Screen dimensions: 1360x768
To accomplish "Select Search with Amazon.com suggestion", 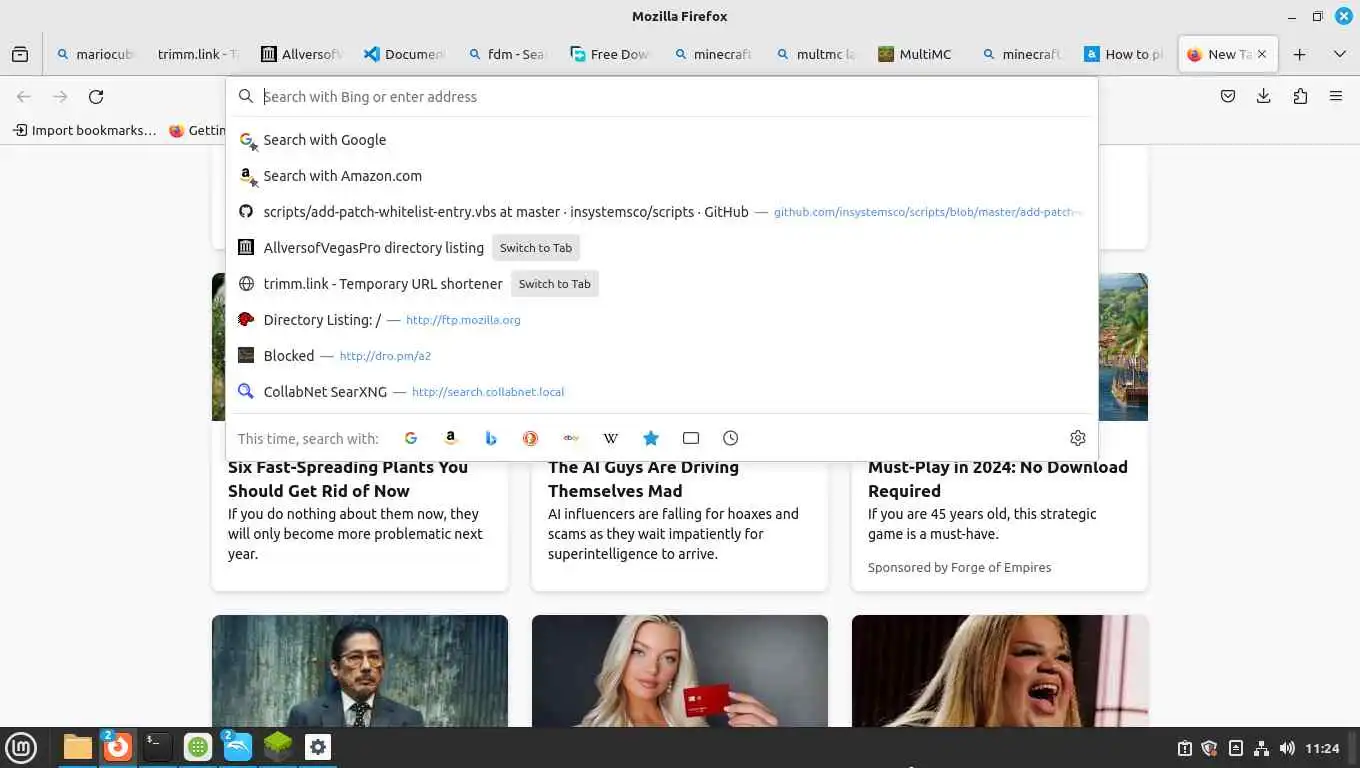I will 662,176.
